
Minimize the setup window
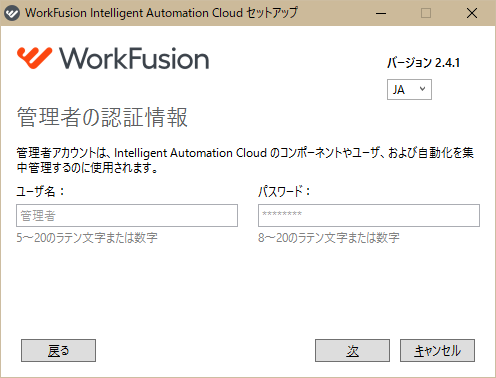tap(381, 13)
